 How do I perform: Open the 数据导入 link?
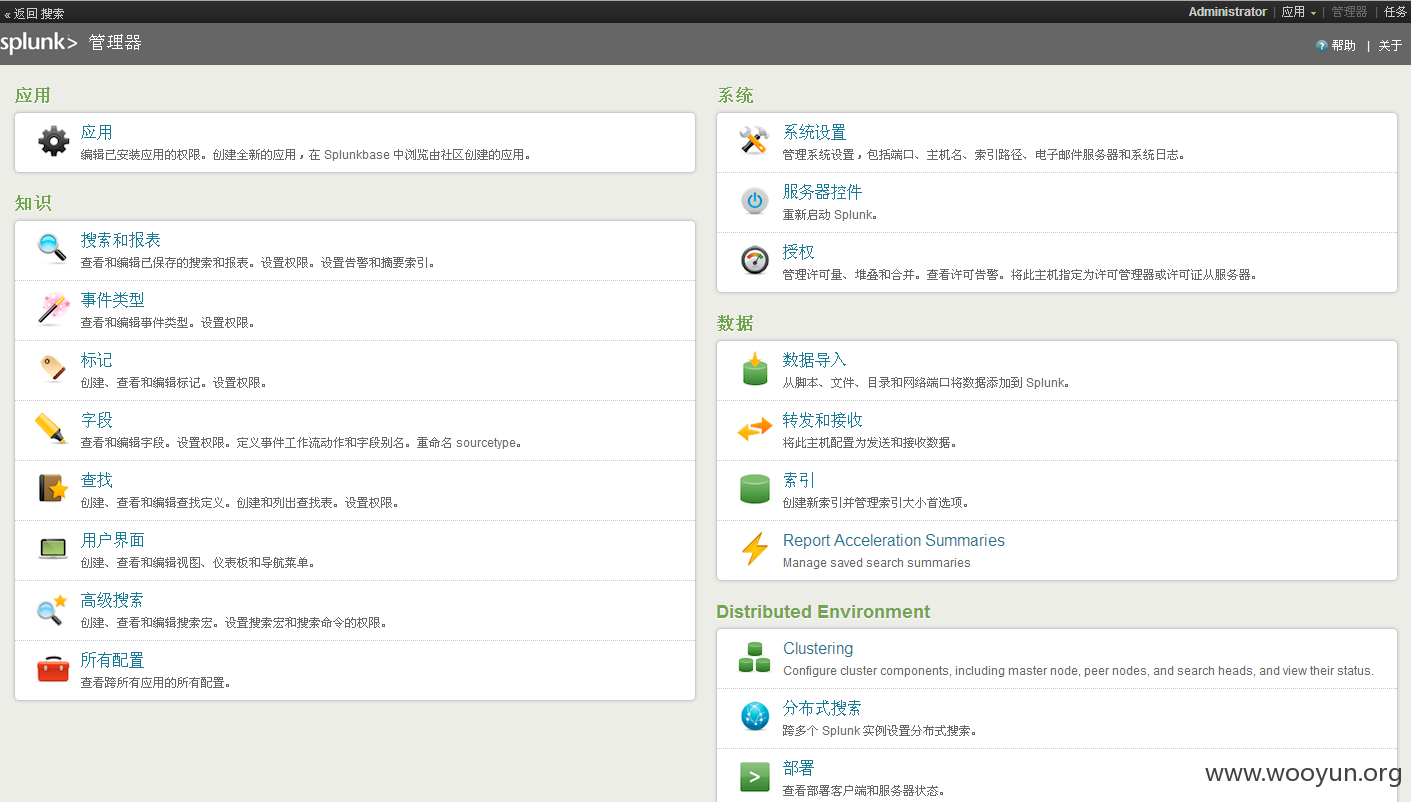[814, 360]
